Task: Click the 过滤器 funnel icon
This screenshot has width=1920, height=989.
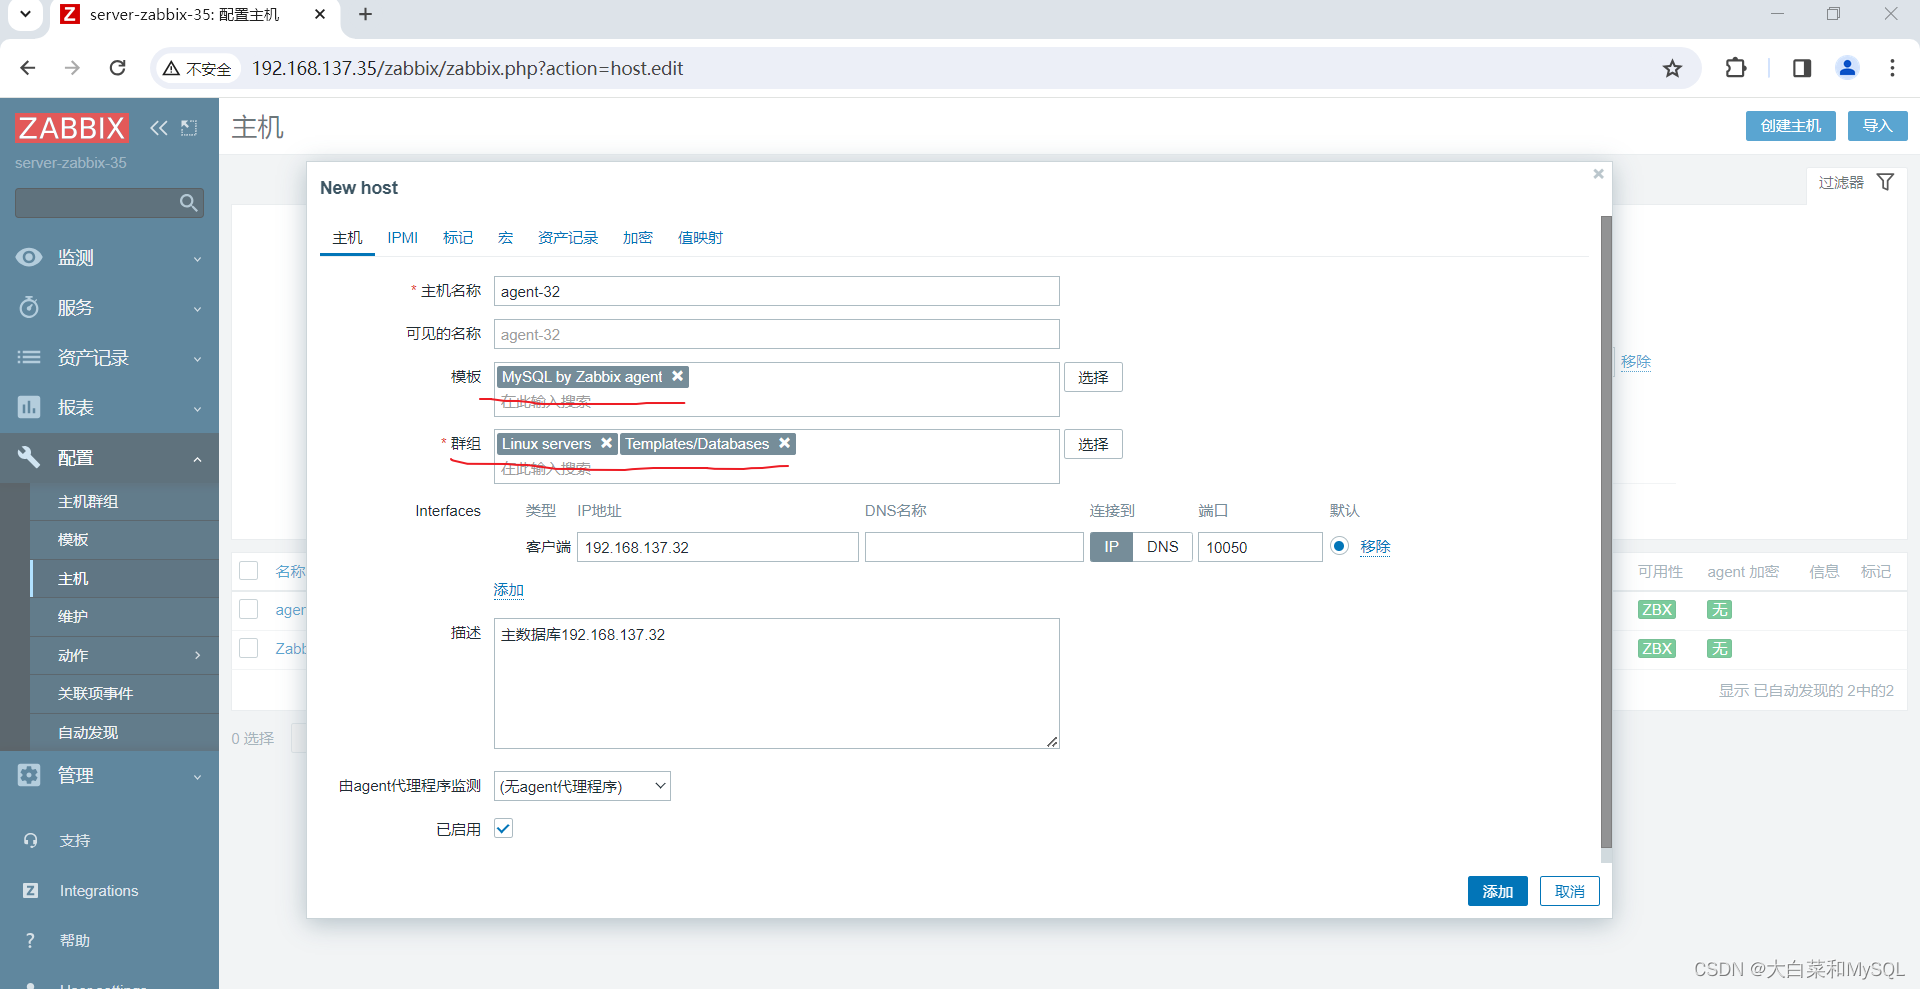Action: (x=1885, y=182)
